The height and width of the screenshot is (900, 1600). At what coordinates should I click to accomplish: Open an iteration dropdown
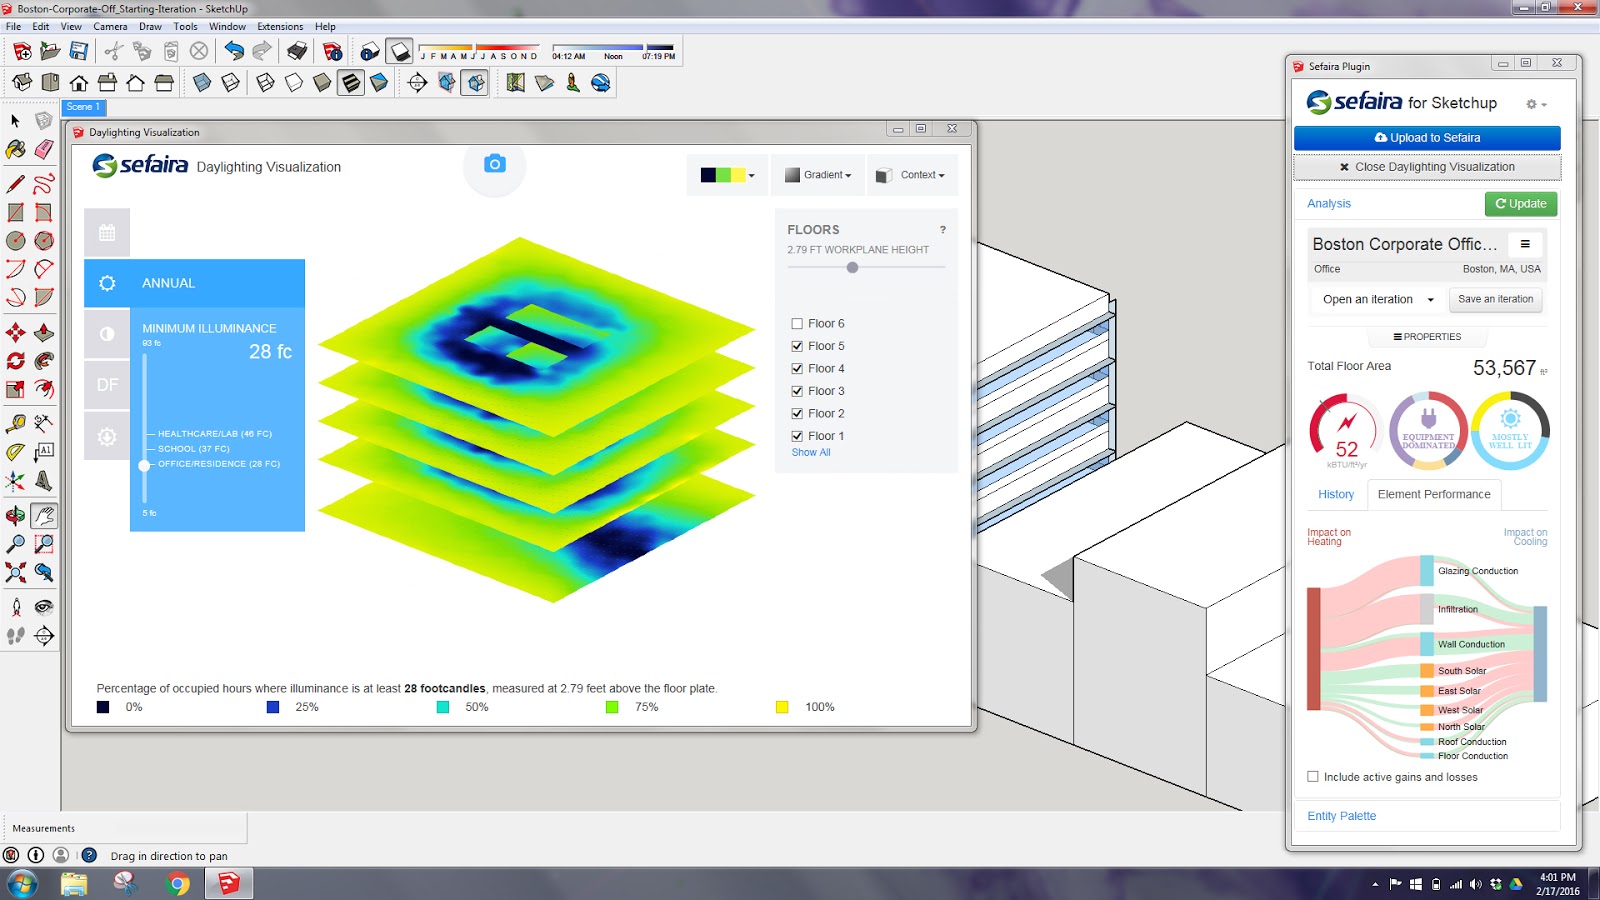pyautogui.click(x=1375, y=299)
